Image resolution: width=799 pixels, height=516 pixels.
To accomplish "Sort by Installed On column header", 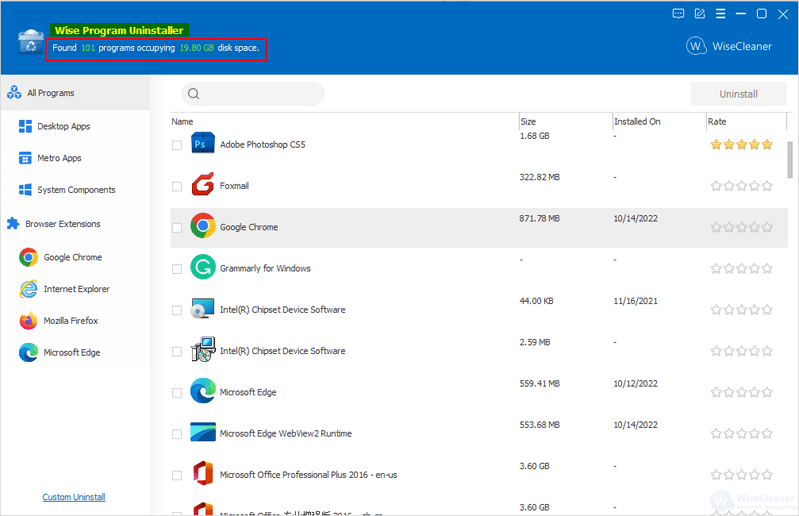I will [637, 122].
